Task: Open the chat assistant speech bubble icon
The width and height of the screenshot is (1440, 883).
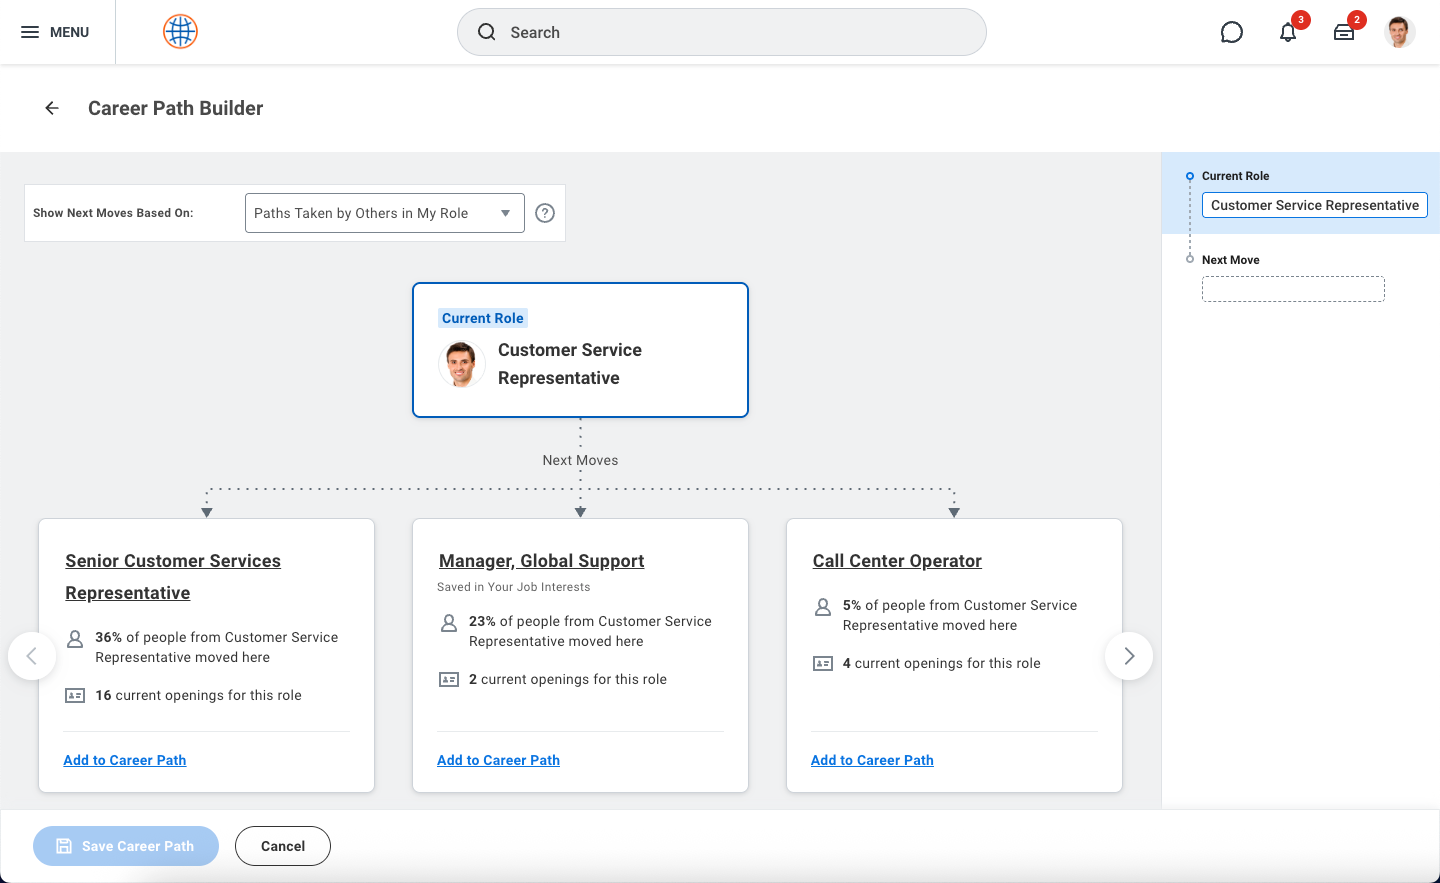Action: click(x=1231, y=32)
